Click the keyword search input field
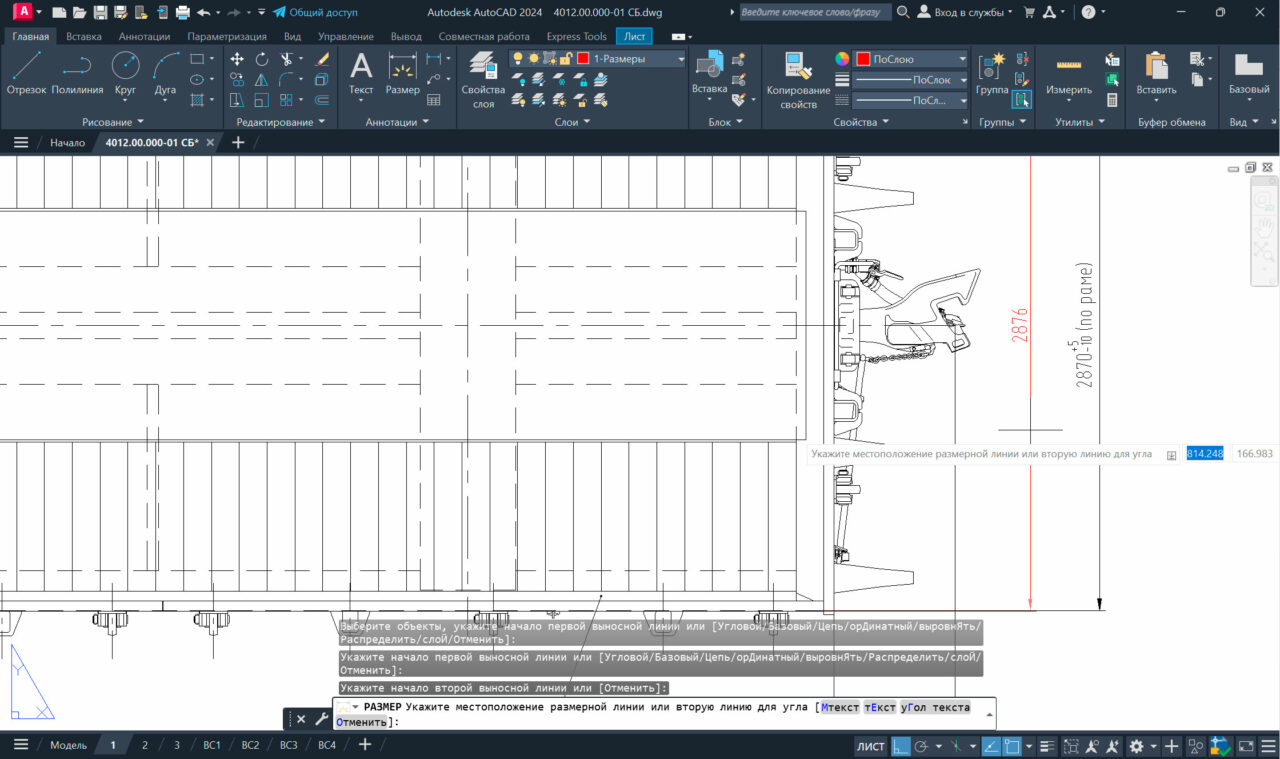 coord(815,12)
